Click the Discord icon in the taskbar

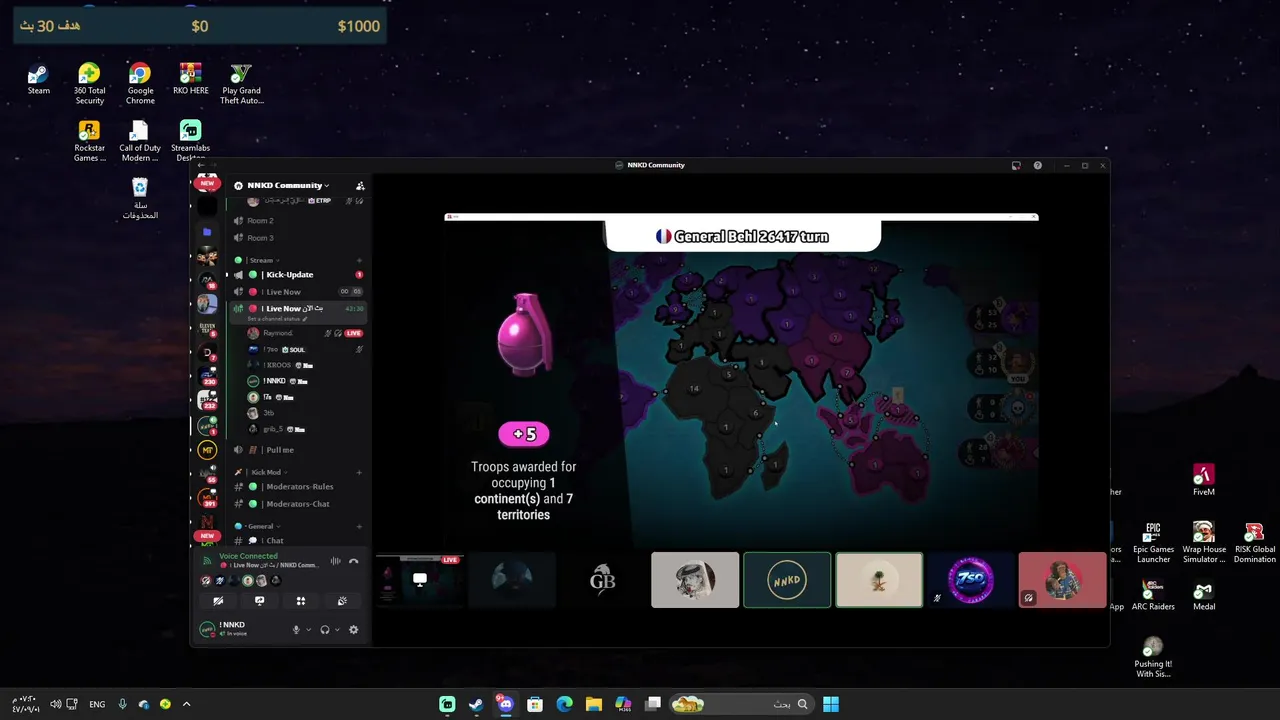click(x=505, y=704)
